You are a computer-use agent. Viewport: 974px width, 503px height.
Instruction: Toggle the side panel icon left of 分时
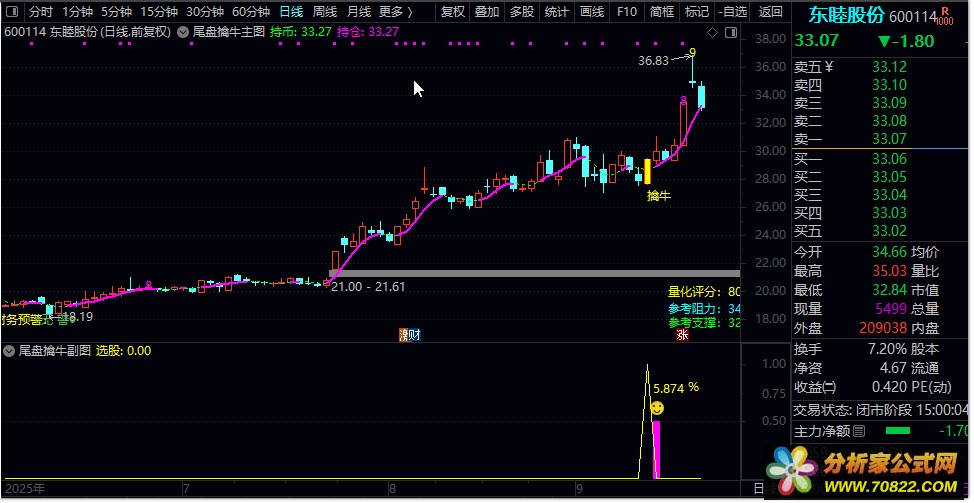(x=13, y=11)
